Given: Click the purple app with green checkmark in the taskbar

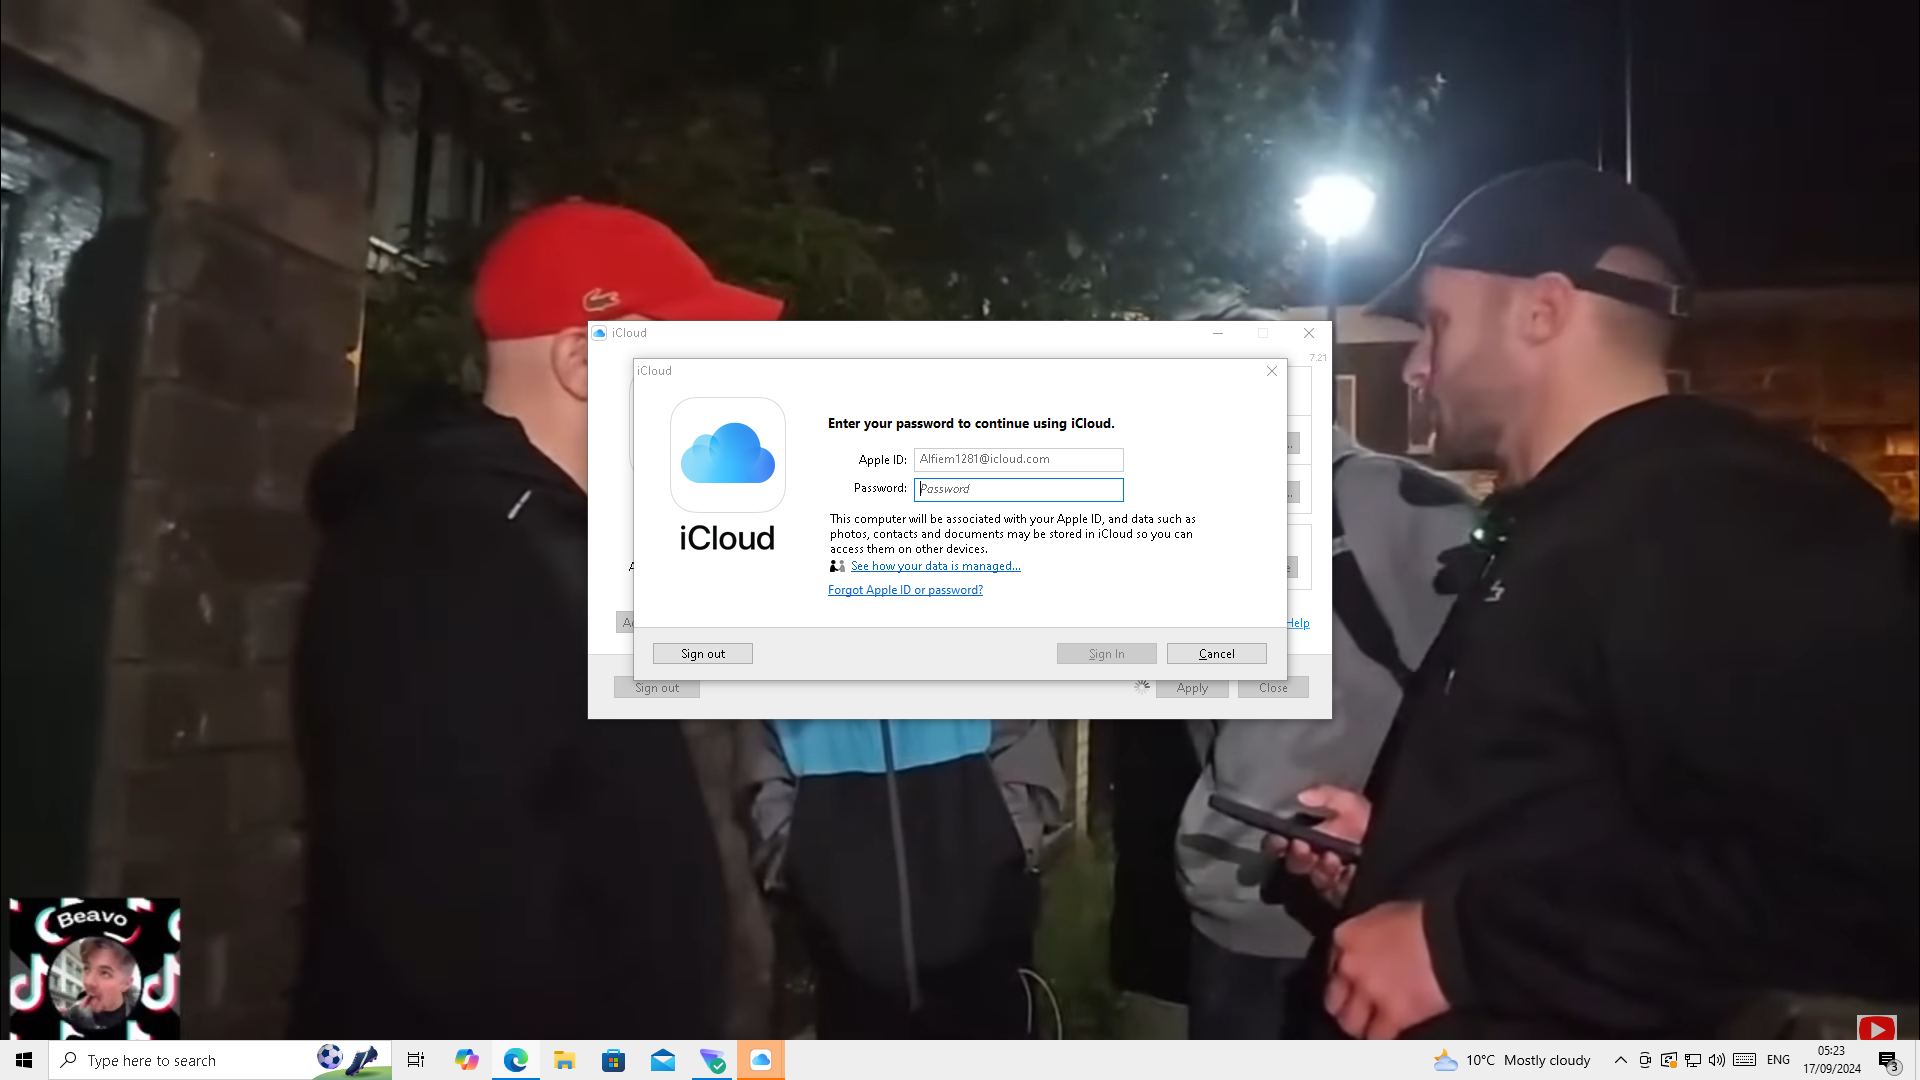Looking at the screenshot, I should click(x=712, y=1060).
